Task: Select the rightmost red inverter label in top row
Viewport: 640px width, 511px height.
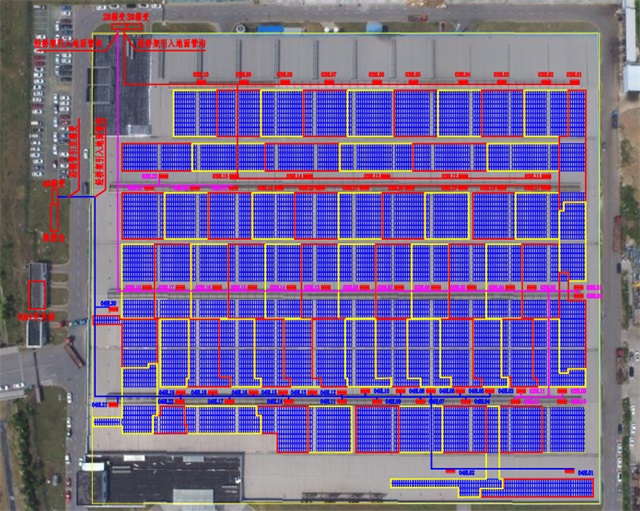Action: 573,75
